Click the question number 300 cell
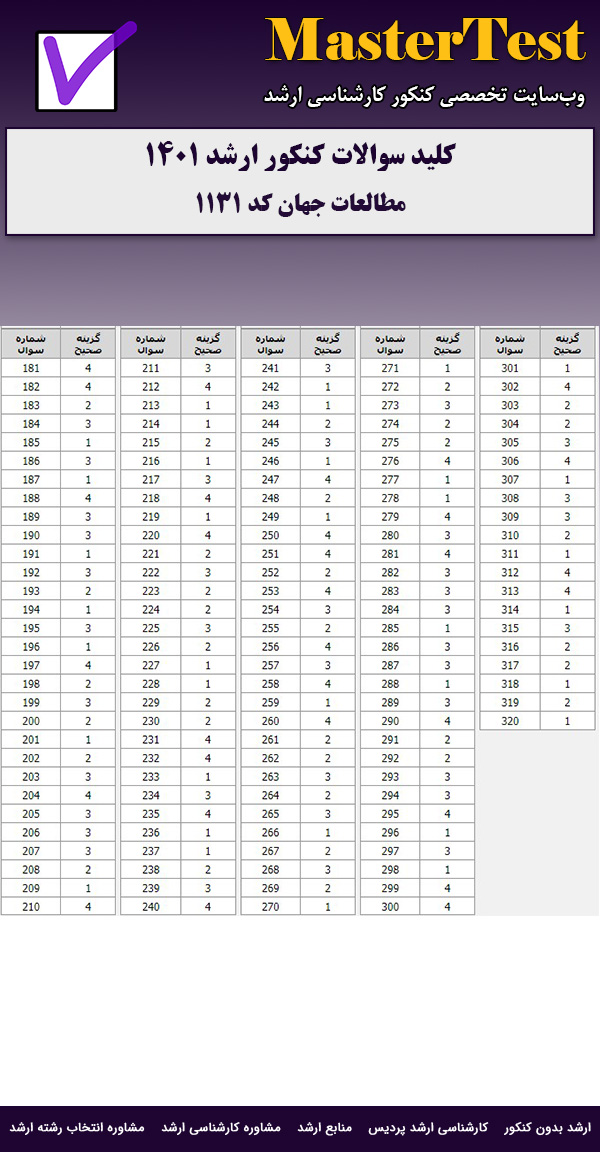Screen dimensions: 600x1152 (x=390, y=906)
